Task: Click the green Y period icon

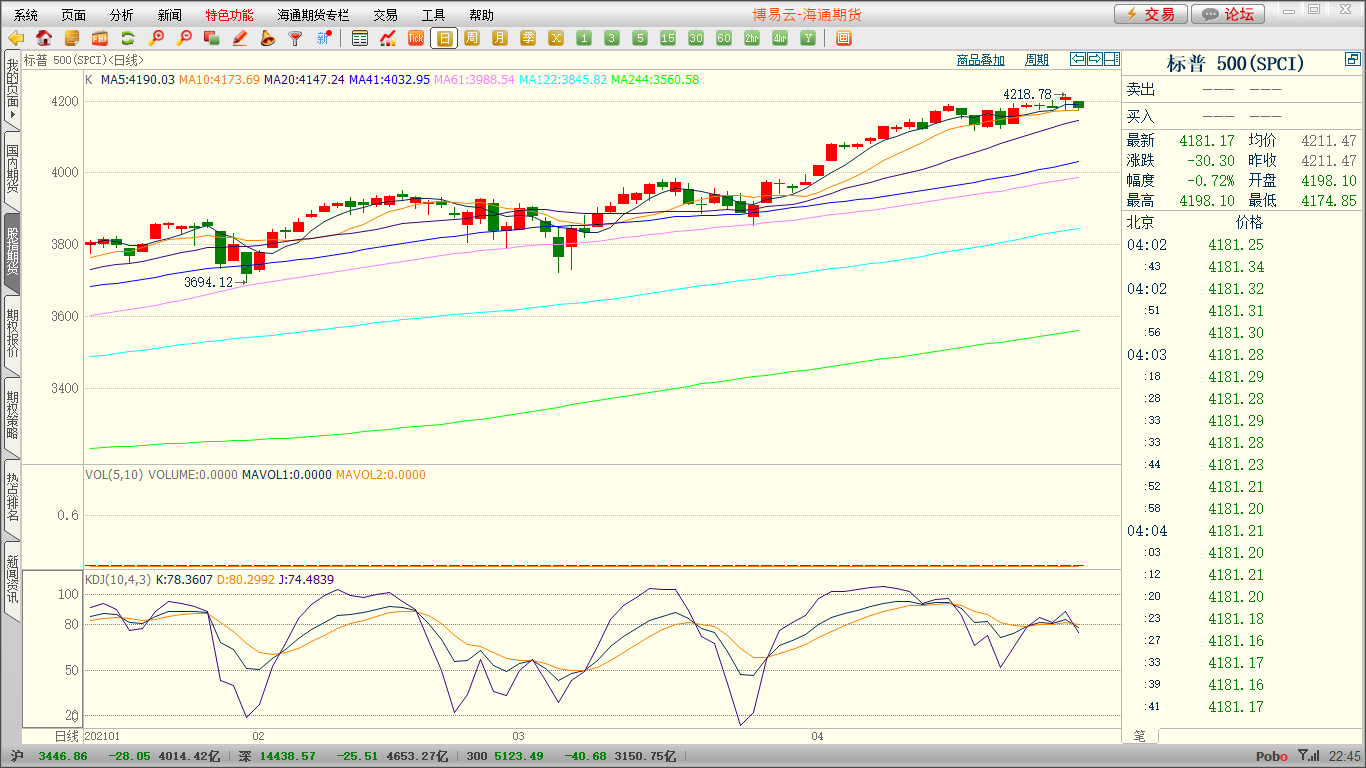Action: pyautogui.click(x=808, y=38)
